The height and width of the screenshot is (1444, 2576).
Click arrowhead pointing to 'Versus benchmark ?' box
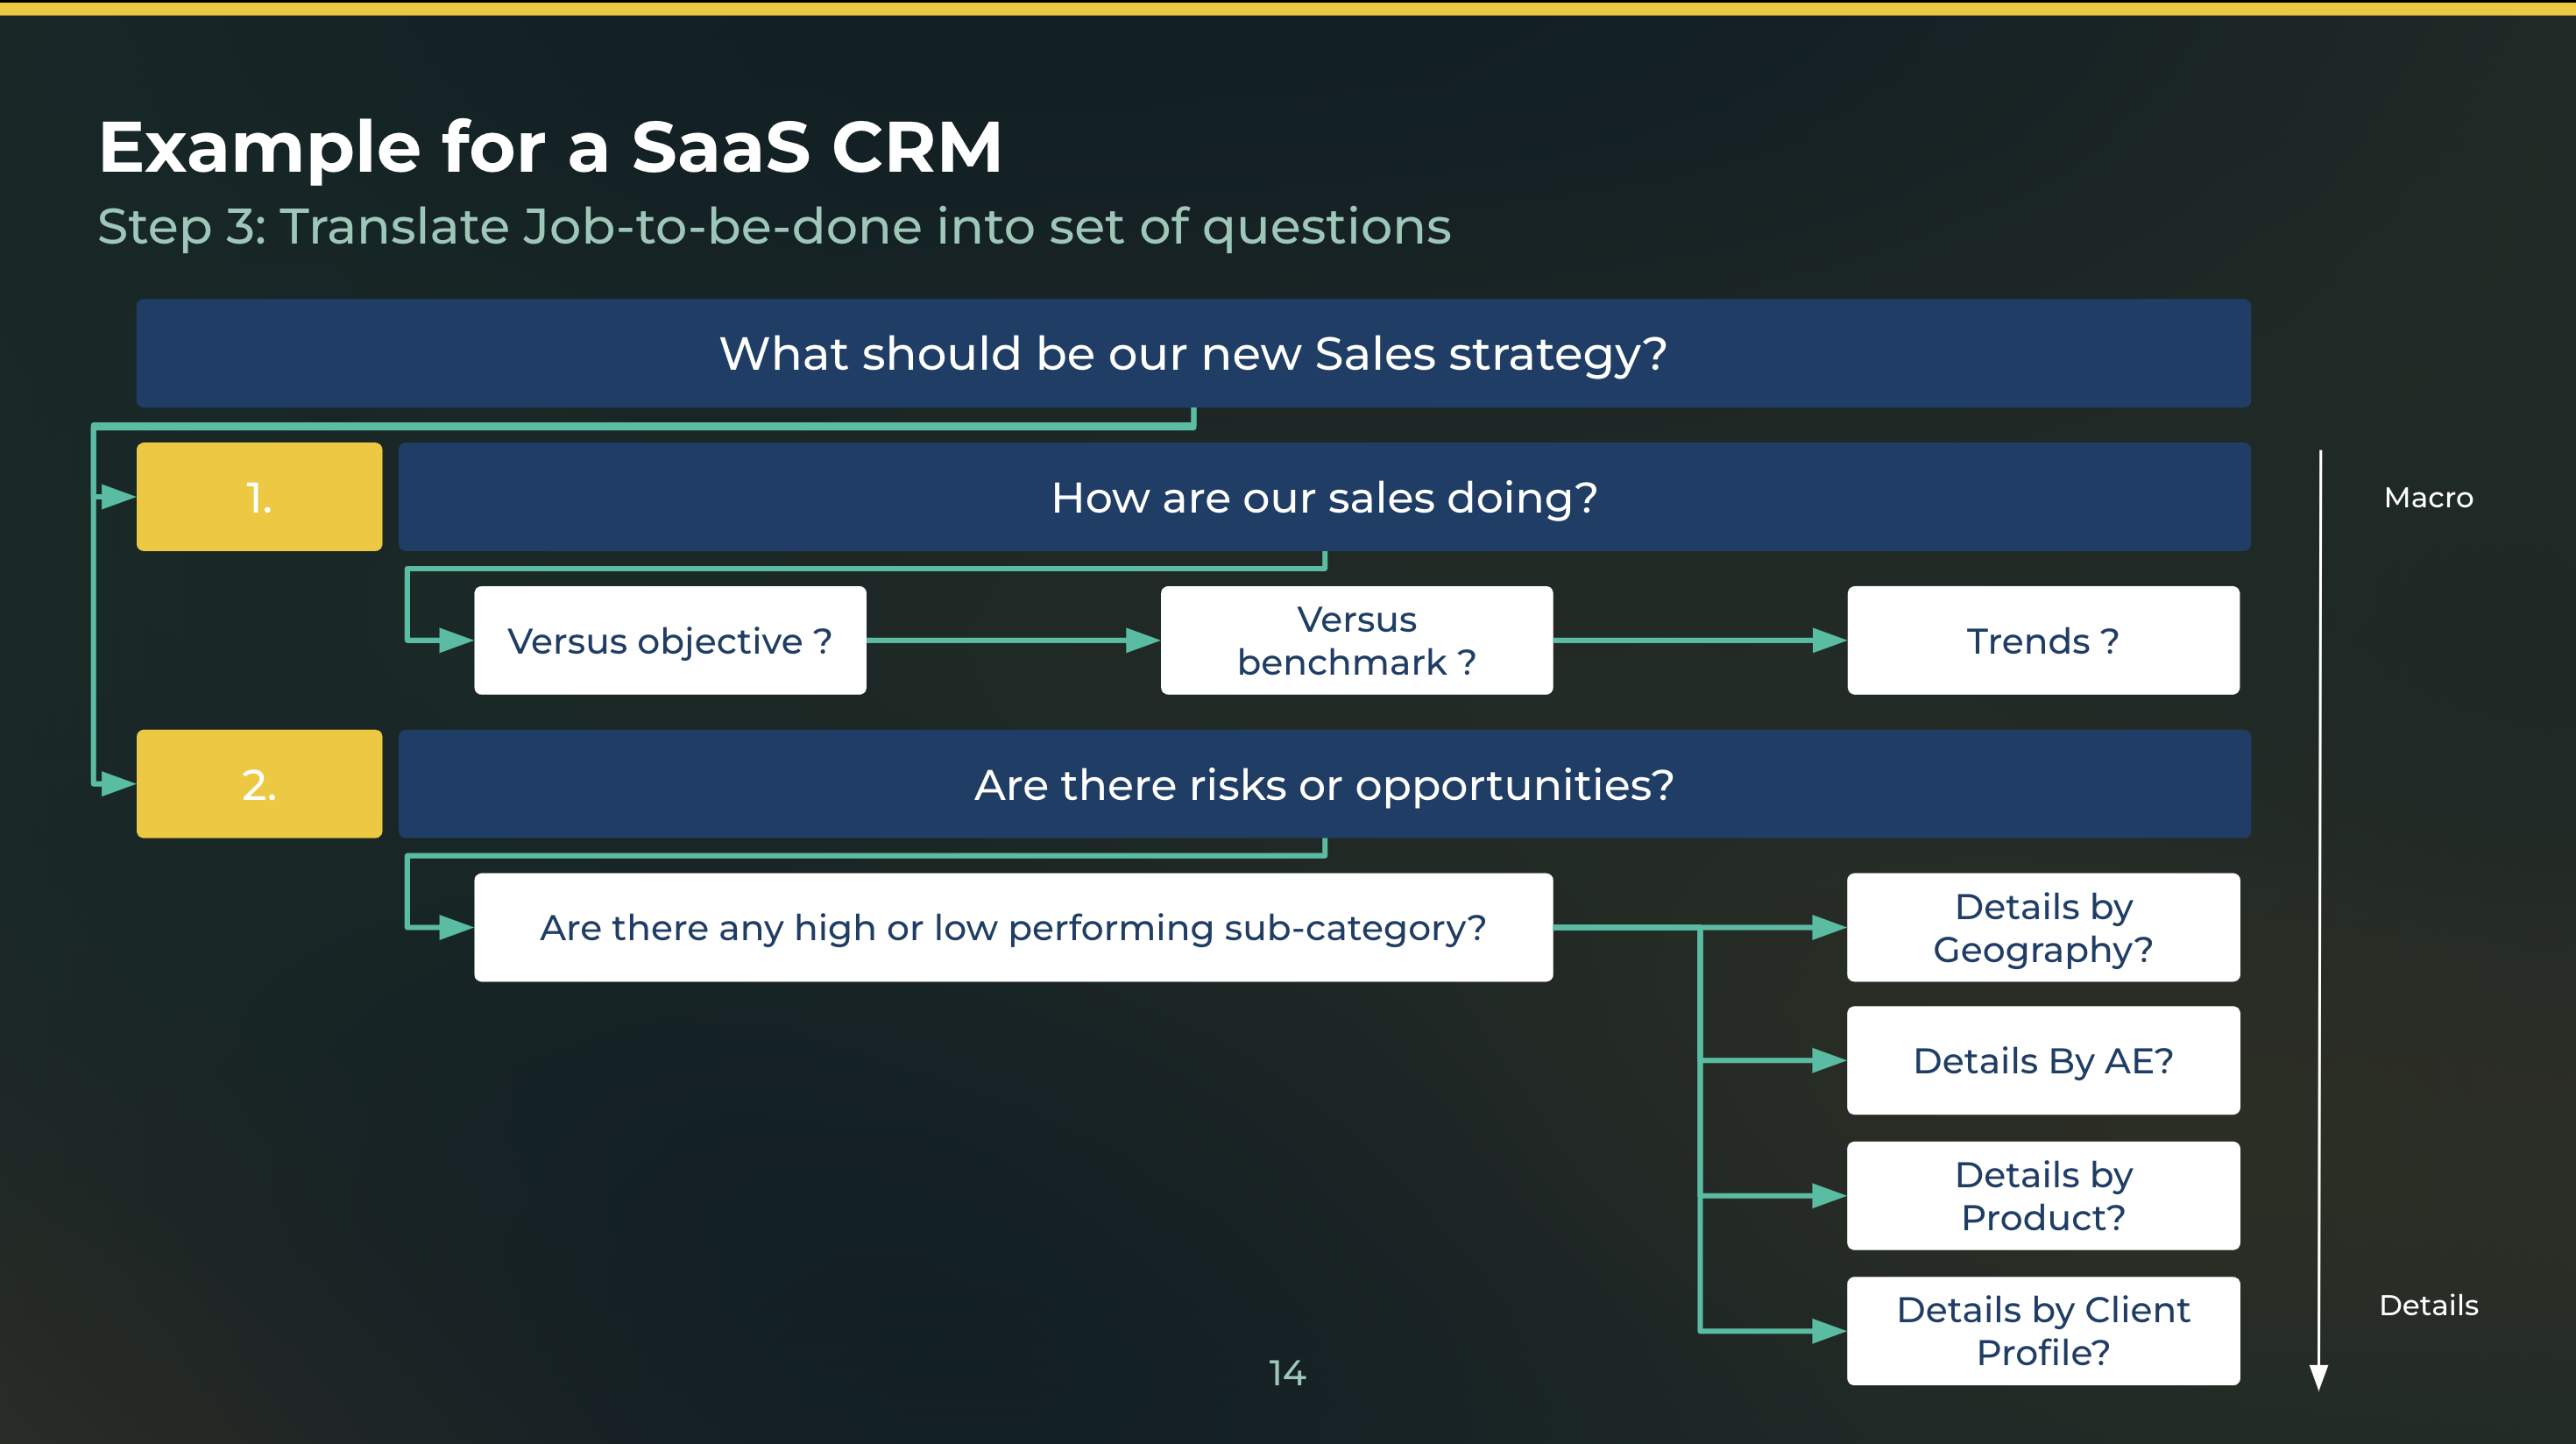coord(1141,640)
